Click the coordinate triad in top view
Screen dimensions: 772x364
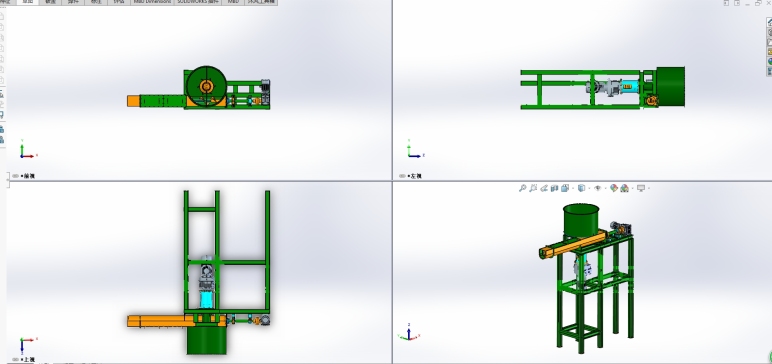tap(28, 346)
